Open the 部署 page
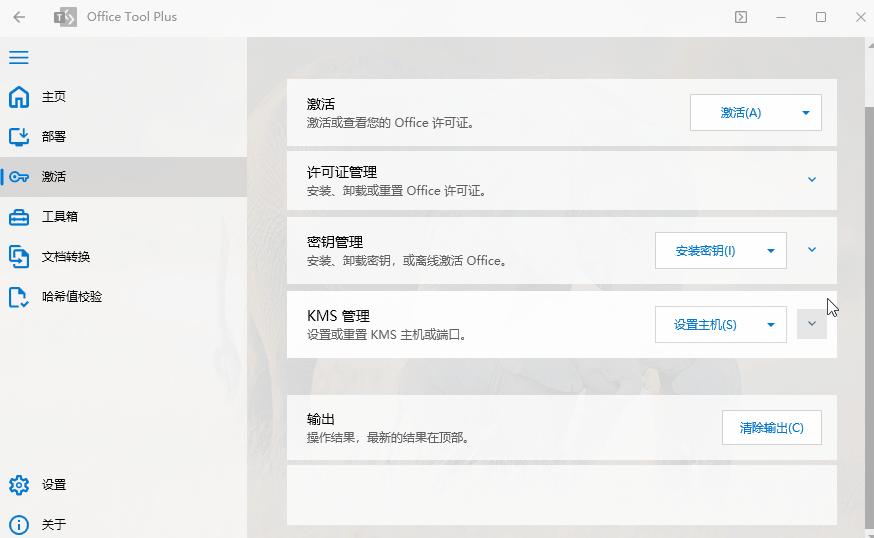This screenshot has width=874, height=538. click(x=123, y=137)
